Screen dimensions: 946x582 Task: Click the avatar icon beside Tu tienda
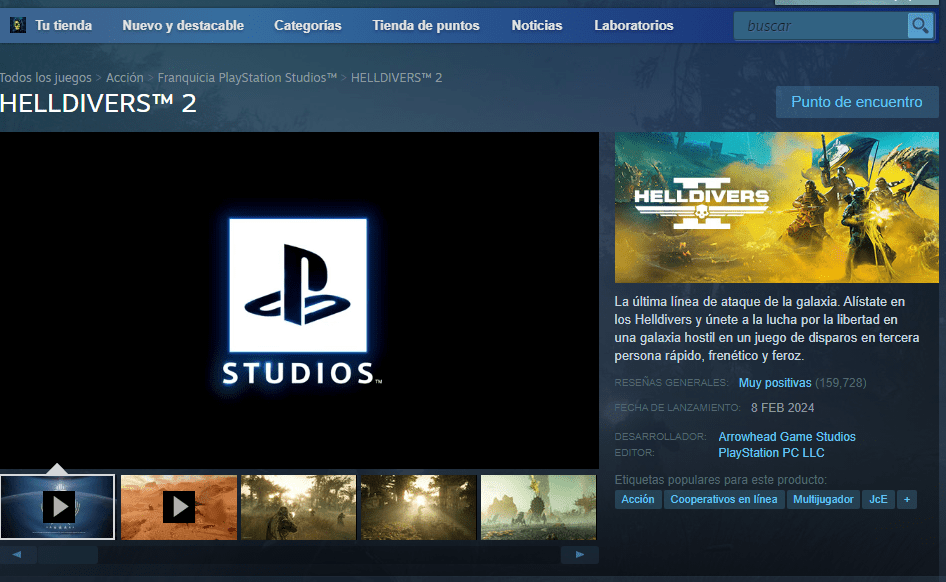18,25
